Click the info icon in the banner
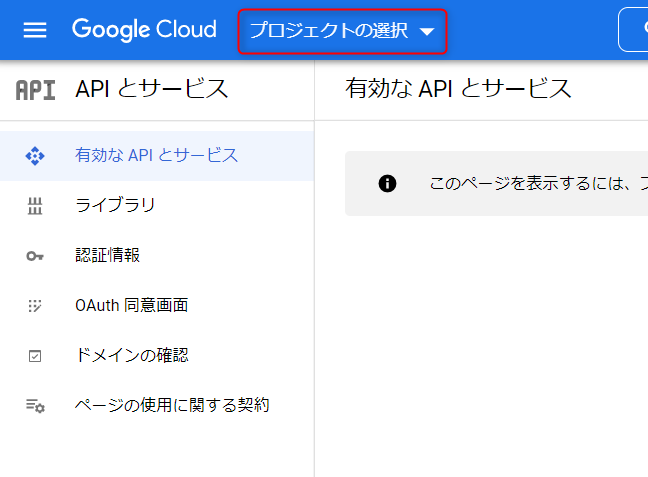This screenshot has height=477, width=648. pyautogui.click(x=387, y=183)
